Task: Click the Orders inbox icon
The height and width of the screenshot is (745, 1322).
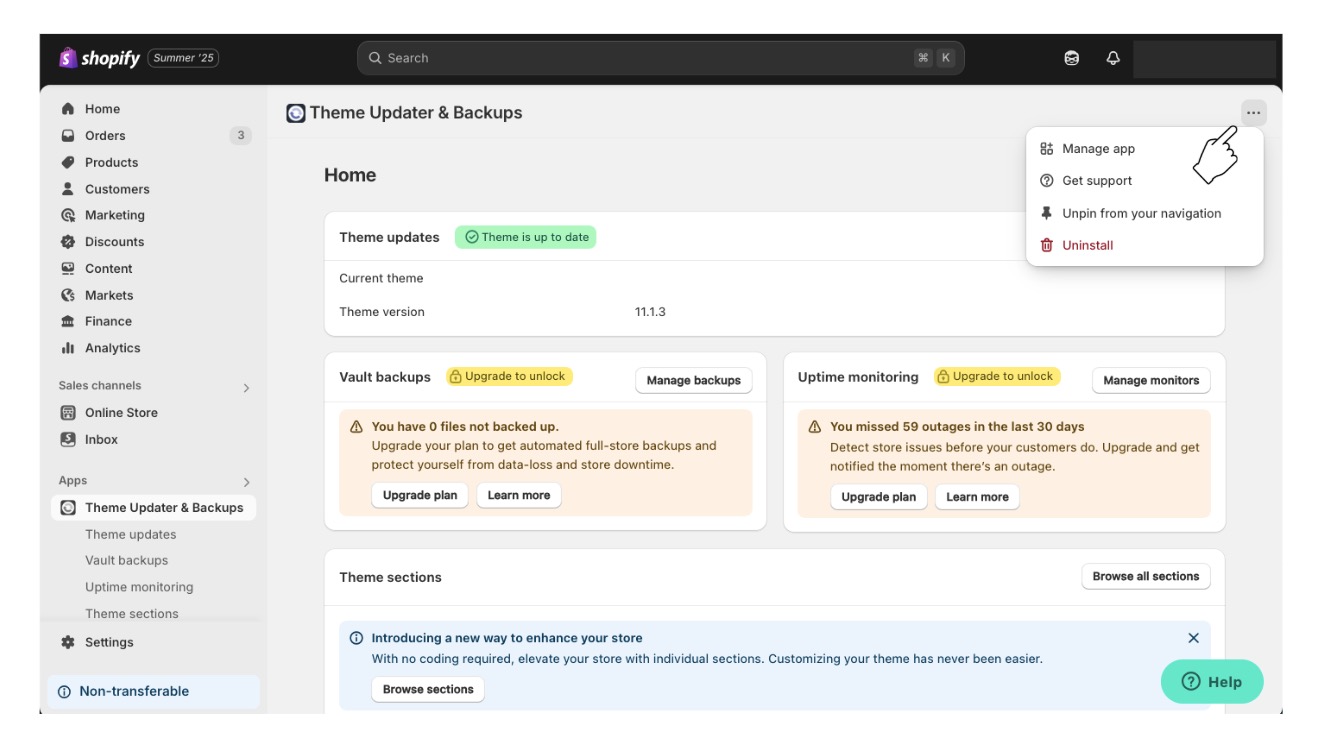Action: pyautogui.click(x=68, y=136)
